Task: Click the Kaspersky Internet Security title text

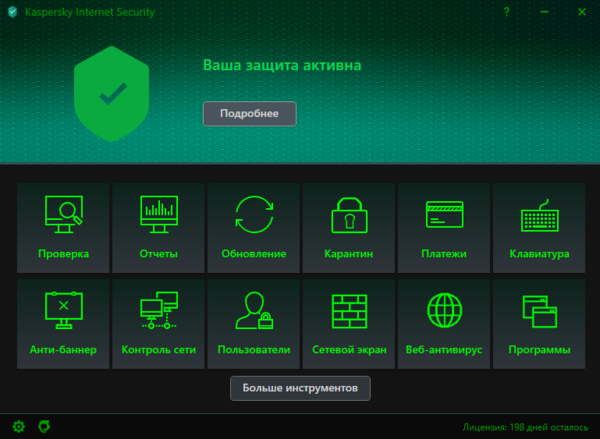Action: pyautogui.click(x=90, y=12)
